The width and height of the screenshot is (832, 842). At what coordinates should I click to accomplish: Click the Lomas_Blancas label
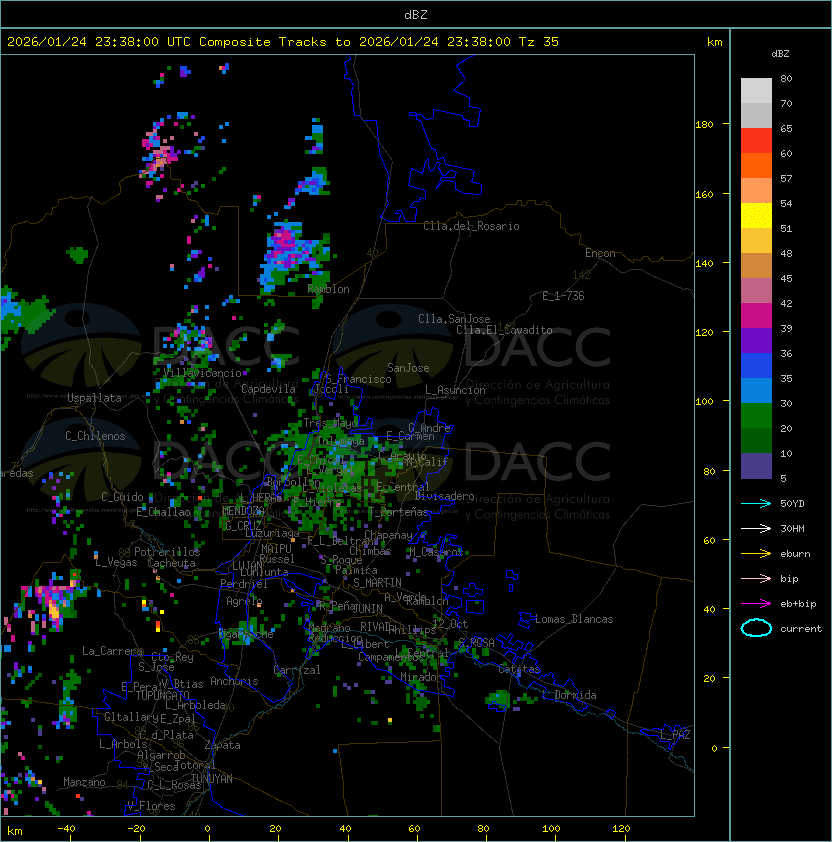point(574,619)
